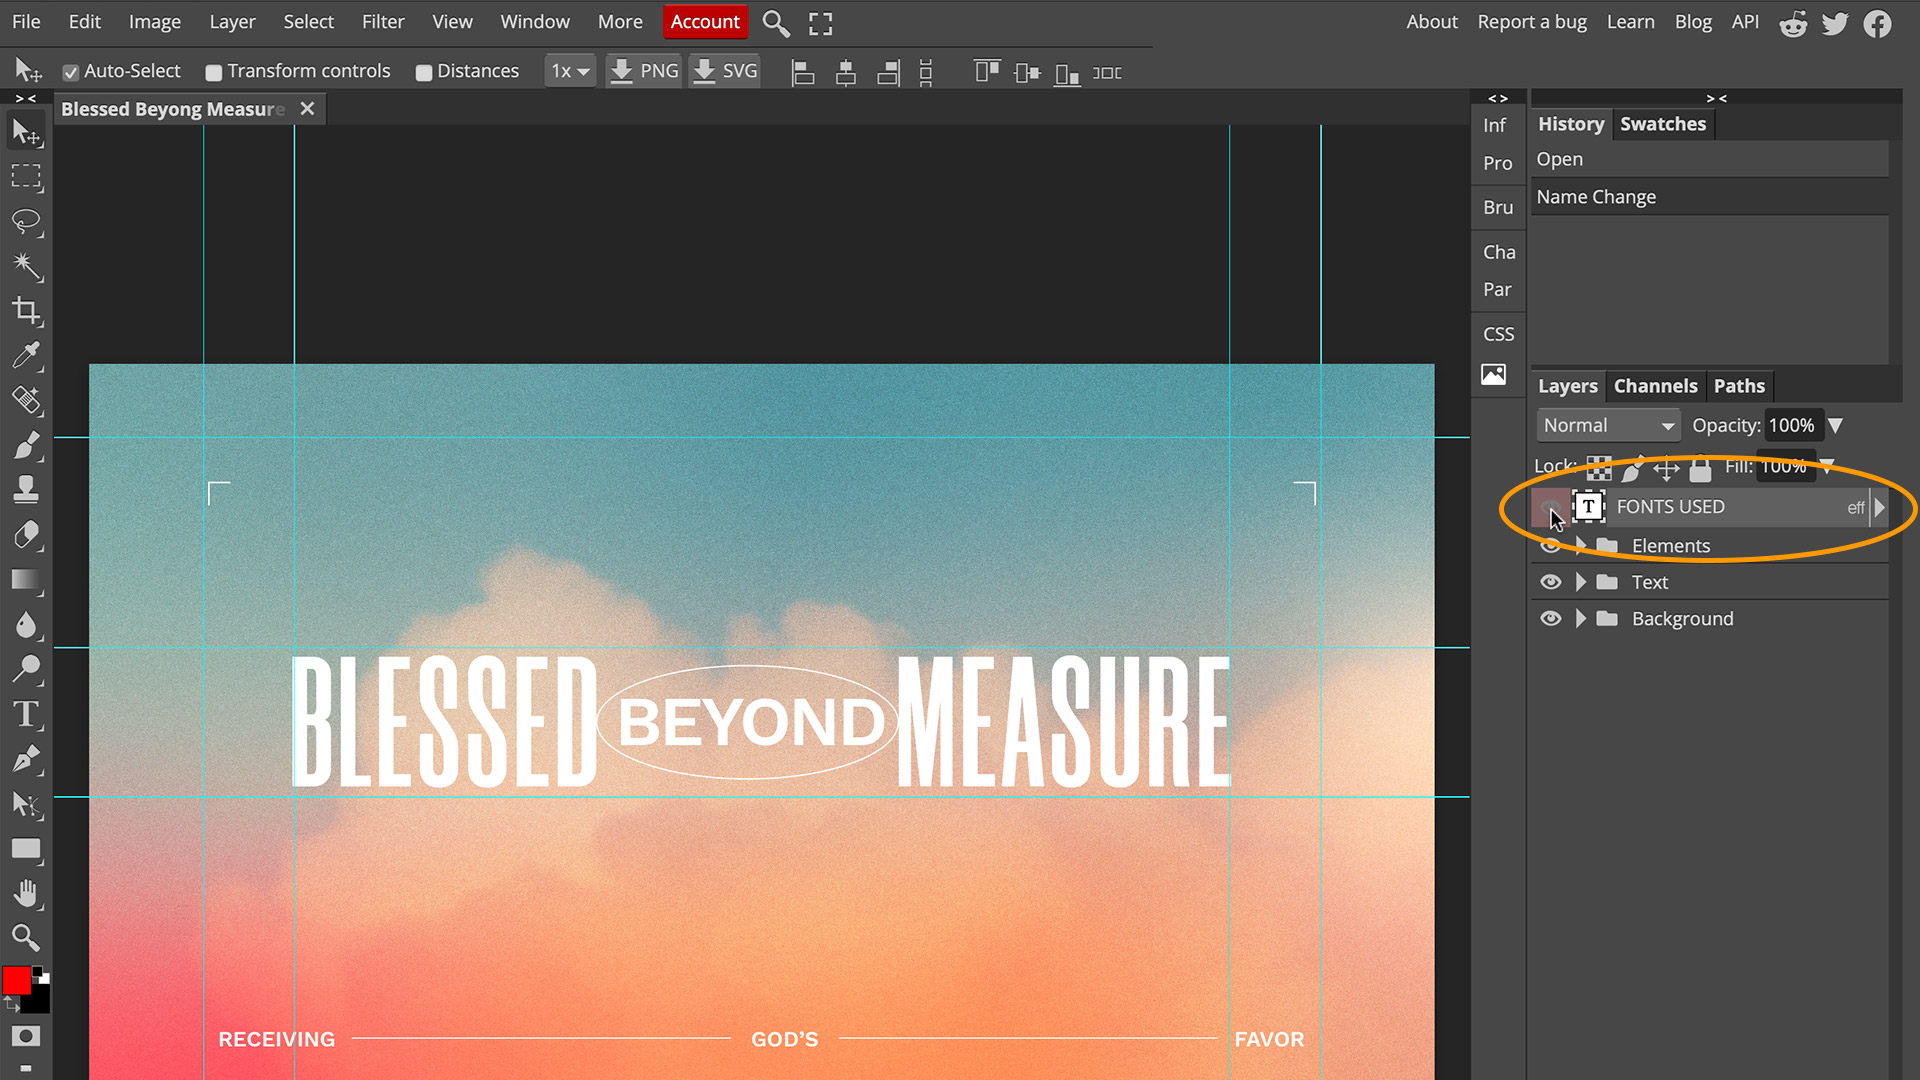Click the red foreground color swatch
The height and width of the screenshot is (1080, 1920).
(16, 981)
